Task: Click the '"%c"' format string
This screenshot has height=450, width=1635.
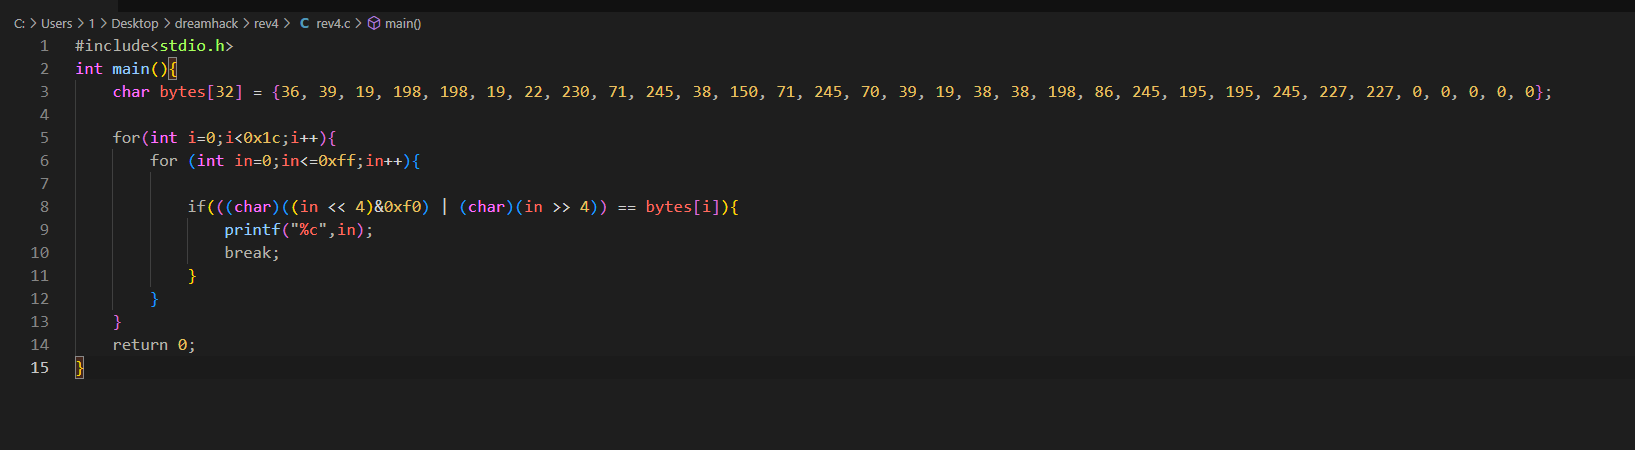Action: pos(309,230)
